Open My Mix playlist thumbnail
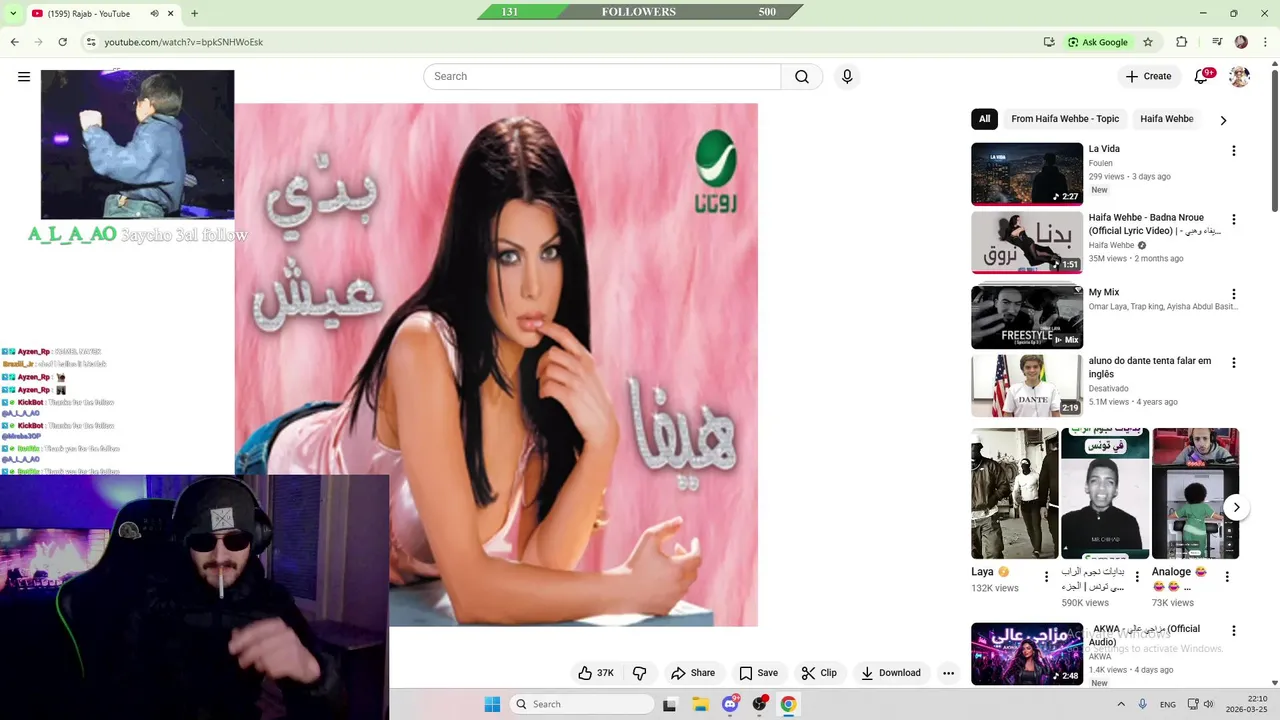1280x720 pixels. (1027, 317)
